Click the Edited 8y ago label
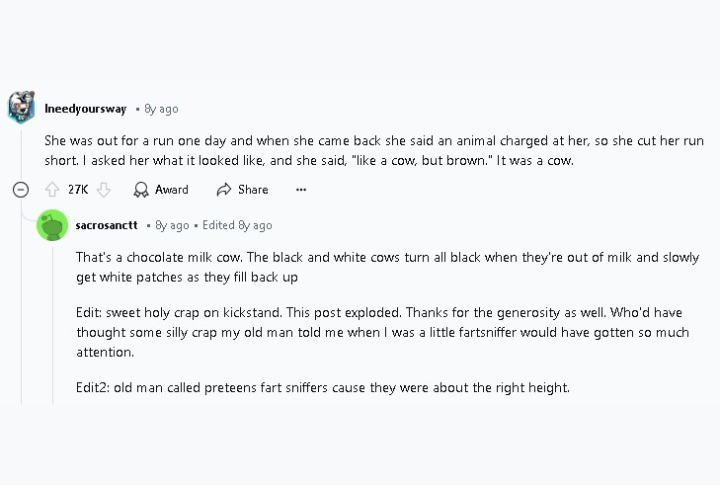The height and width of the screenshot is (485, 720). [x=237, y=226]
